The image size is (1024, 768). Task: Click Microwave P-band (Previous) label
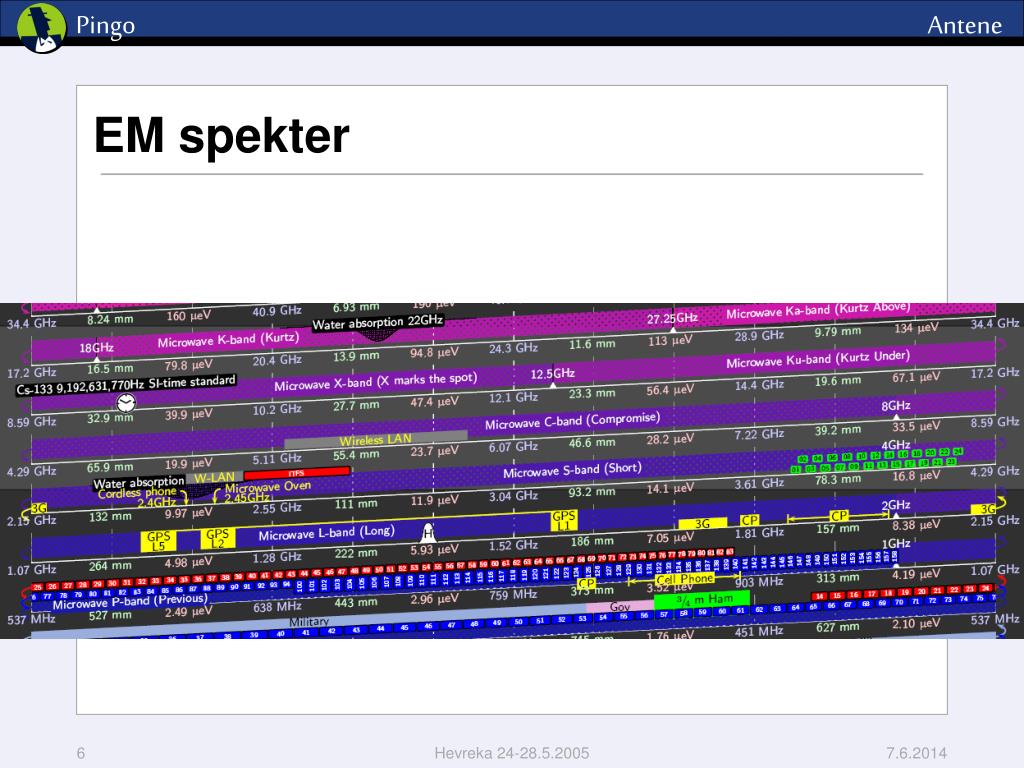click(130, 601)
